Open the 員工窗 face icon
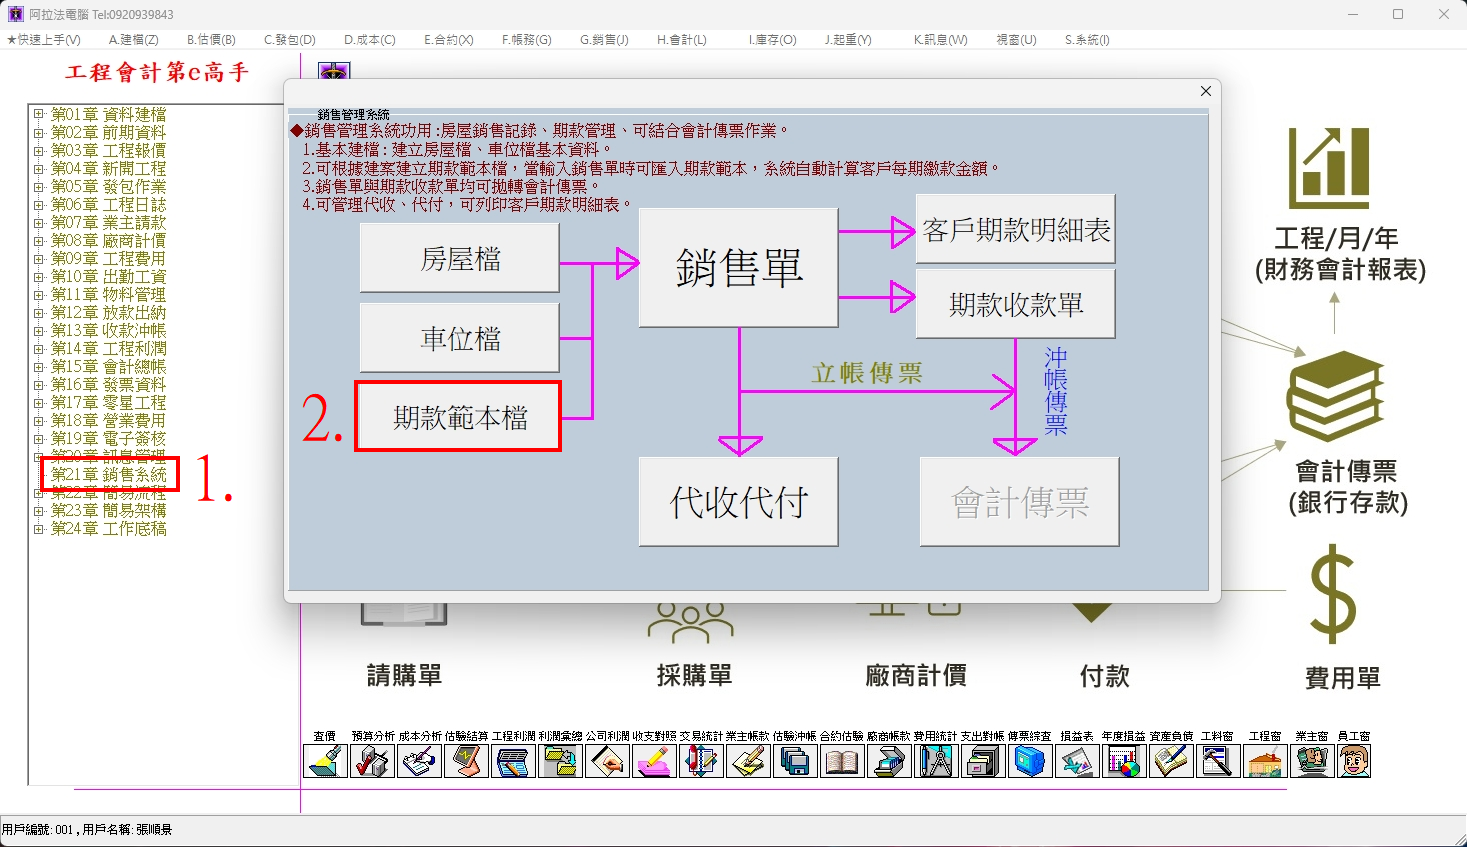Image resolution: width=1467 pixels, height=847 pixels. pyautogui.click(x=1354, y=761)
